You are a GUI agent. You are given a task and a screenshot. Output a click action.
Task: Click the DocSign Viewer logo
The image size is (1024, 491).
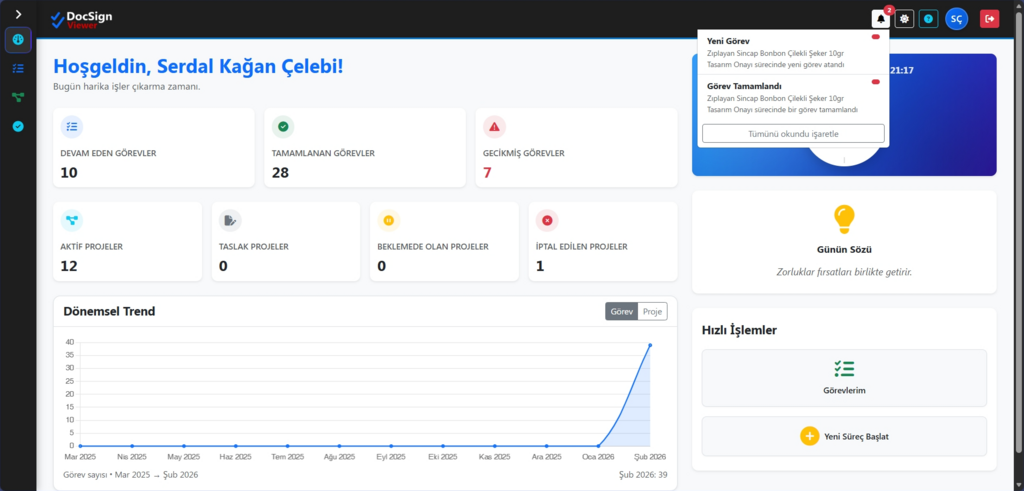click(82, 19)
